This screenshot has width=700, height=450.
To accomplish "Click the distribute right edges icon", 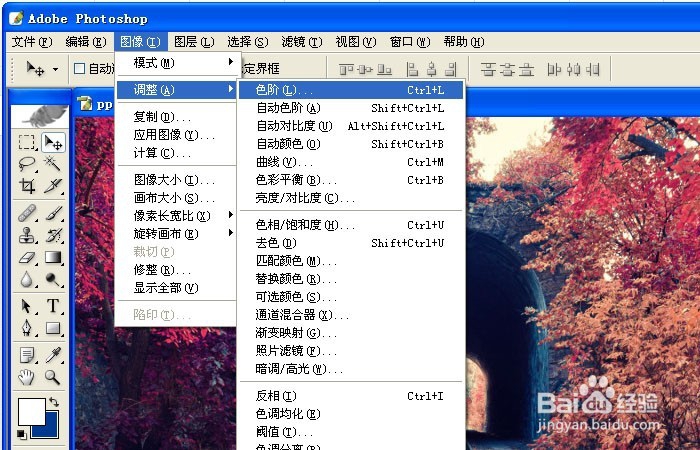I will (x=593, y=69).
